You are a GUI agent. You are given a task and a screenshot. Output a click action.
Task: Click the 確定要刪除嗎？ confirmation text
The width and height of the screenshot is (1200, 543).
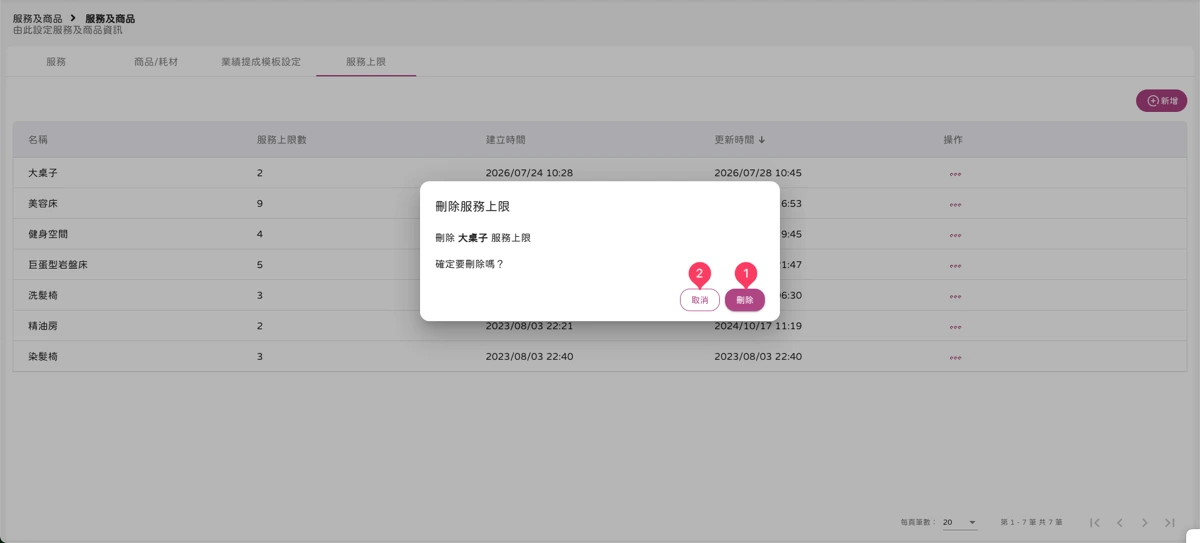tap(470, 264)
